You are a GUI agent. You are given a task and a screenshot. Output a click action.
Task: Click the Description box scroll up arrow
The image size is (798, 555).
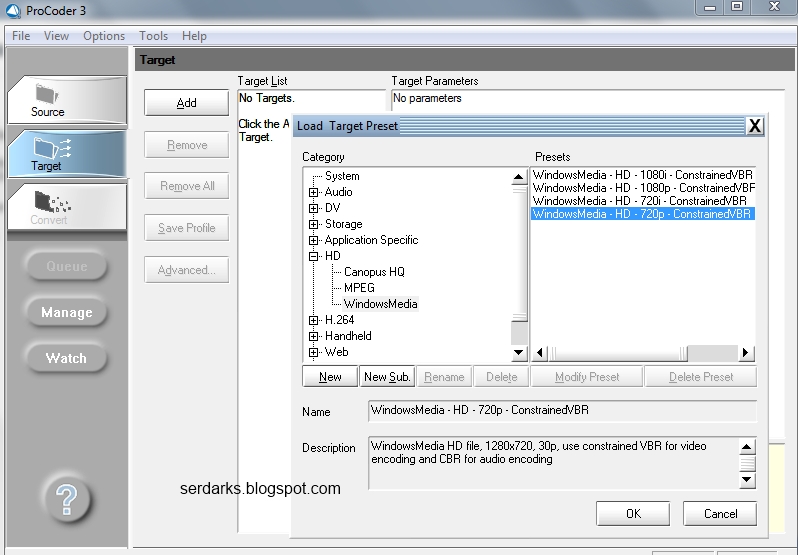747,447
